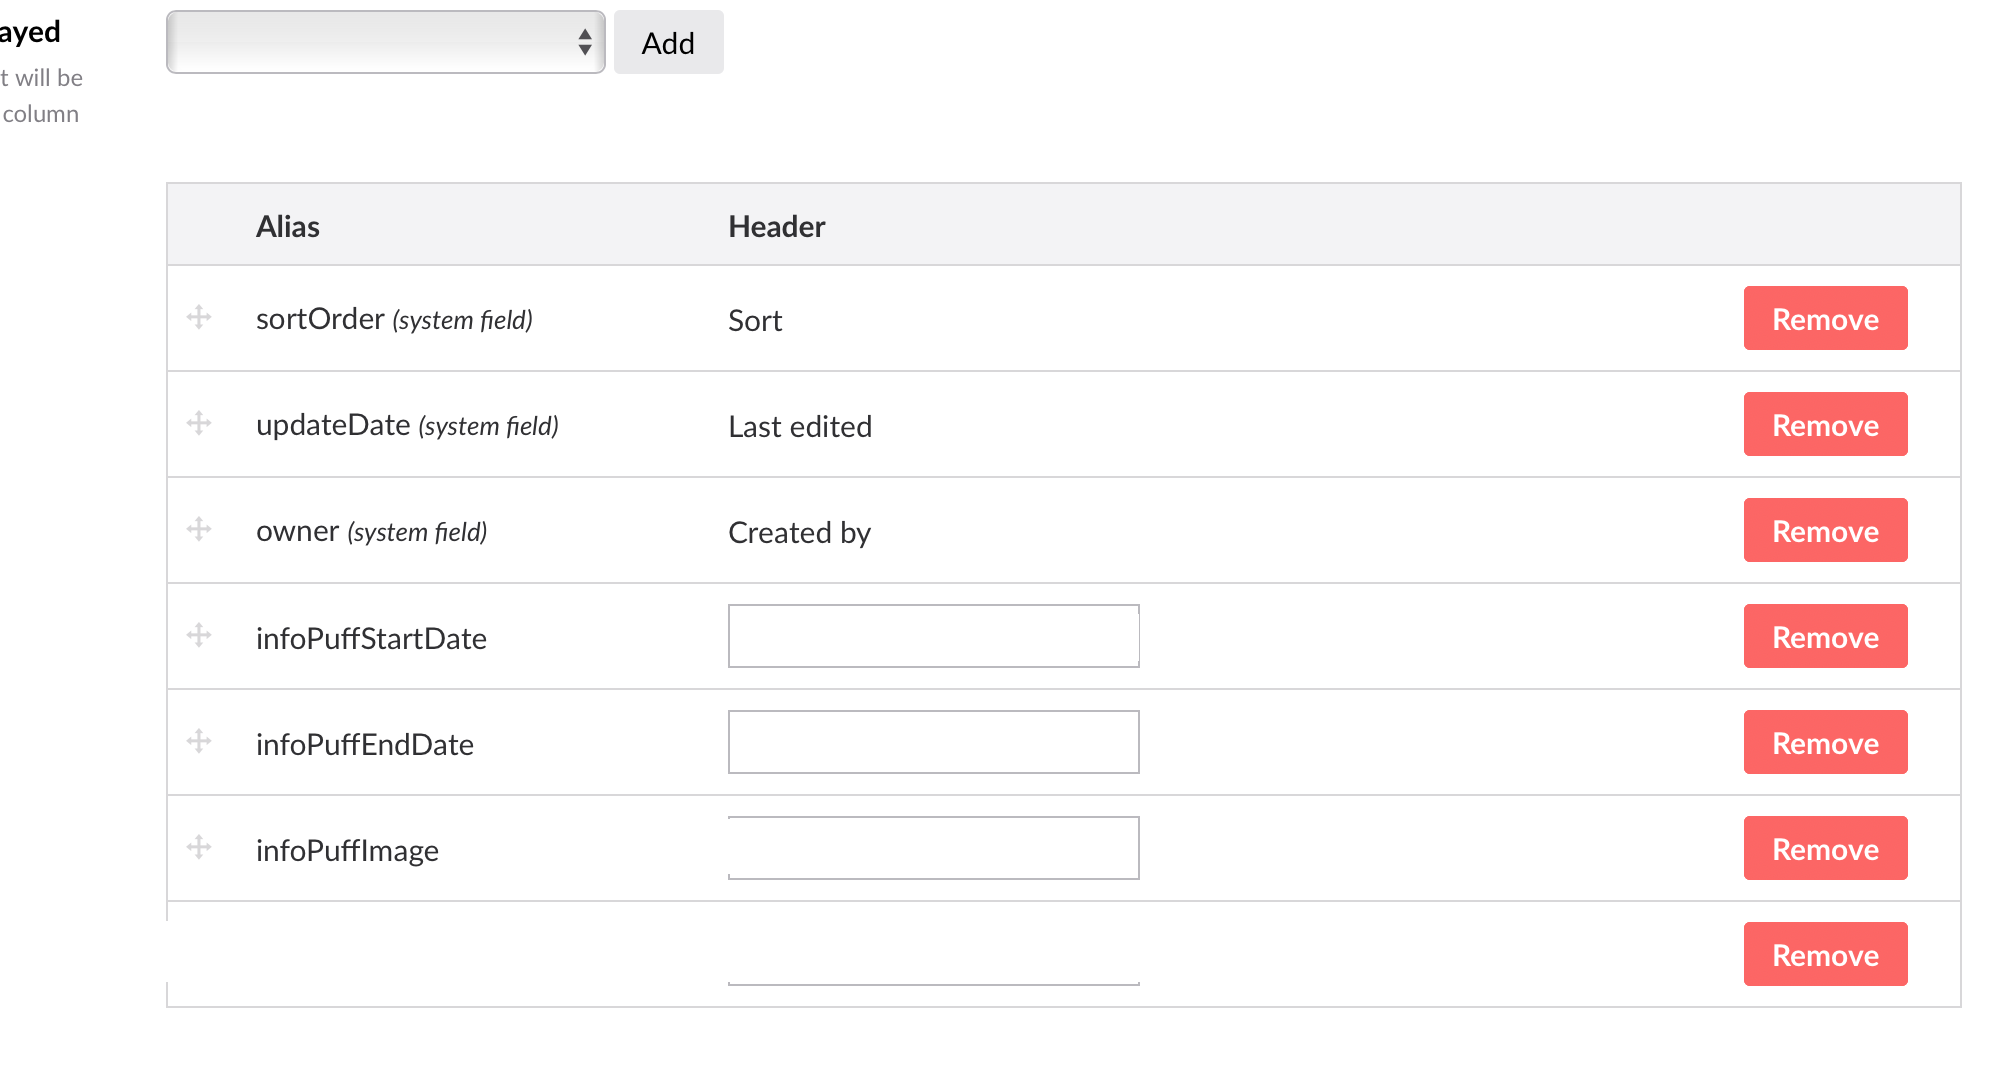Screen dimensions: 2000x1070
Task: Click the move icon next to infoPuffImage
Action: [199, 848]
